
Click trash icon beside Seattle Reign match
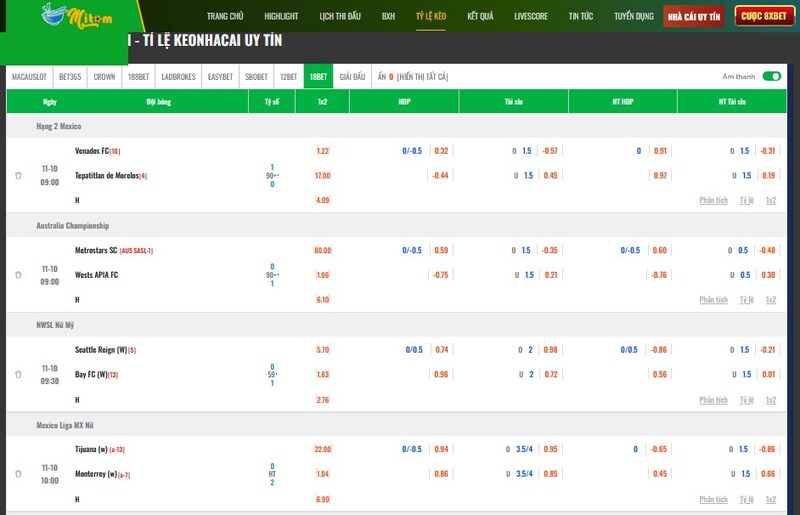[x=18, y=374]
